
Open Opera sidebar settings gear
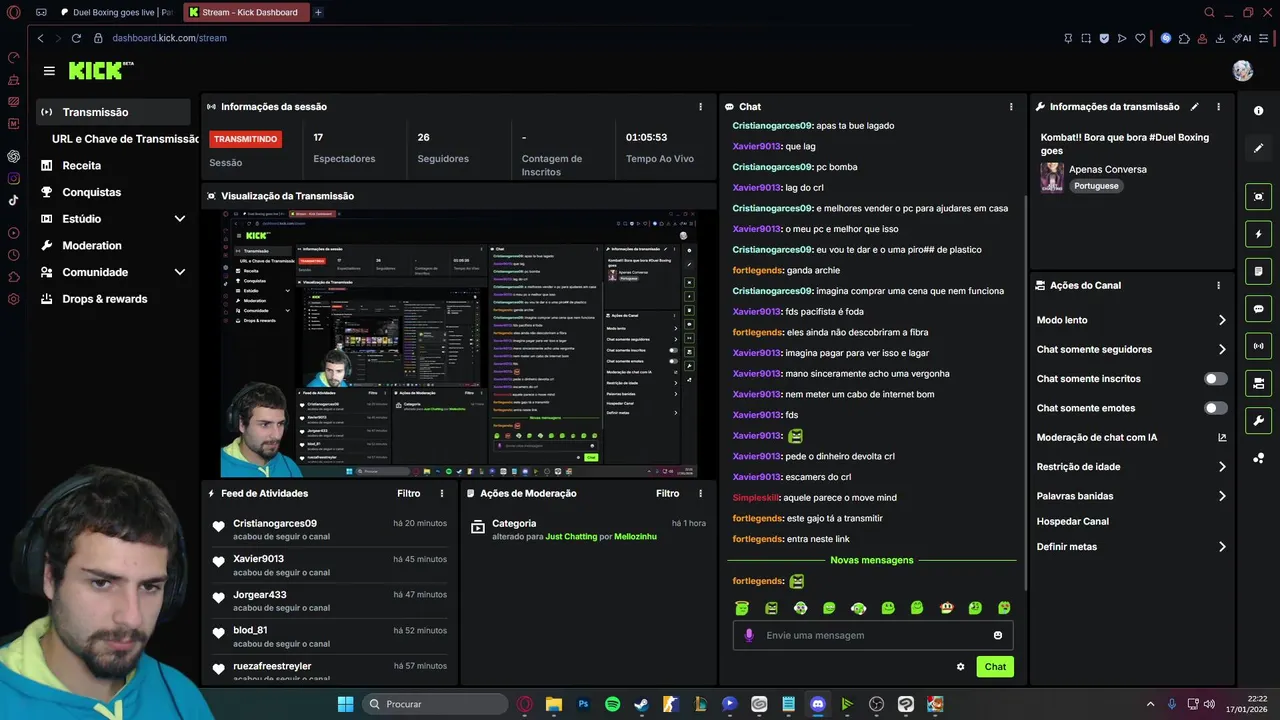[14, 299]
